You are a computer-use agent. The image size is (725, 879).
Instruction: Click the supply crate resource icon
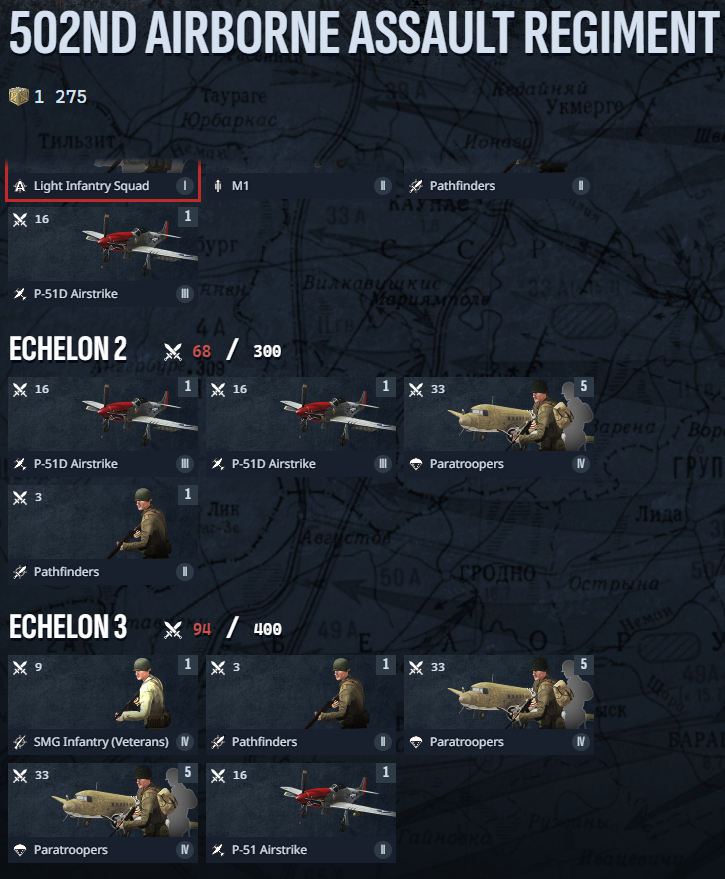click(x=19, y=96)
